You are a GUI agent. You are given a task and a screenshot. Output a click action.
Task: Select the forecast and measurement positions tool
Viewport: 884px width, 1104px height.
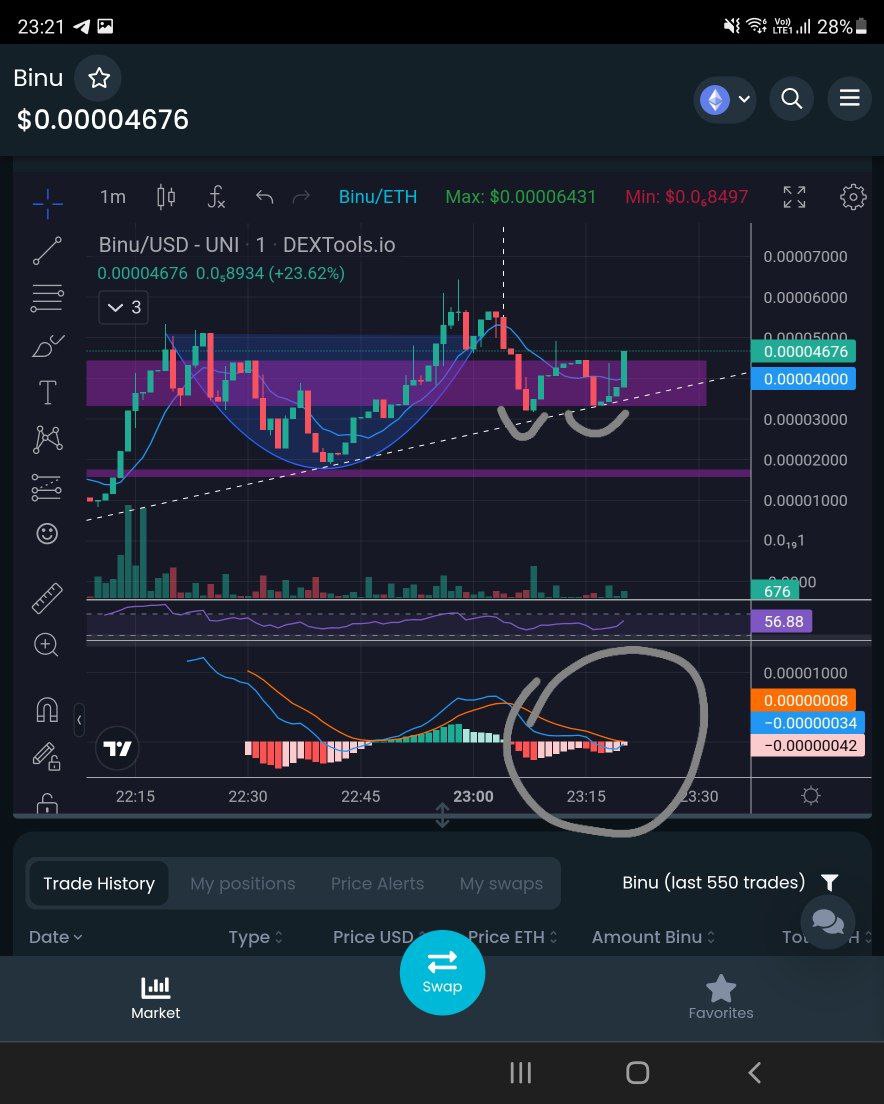tap(47, 487)
